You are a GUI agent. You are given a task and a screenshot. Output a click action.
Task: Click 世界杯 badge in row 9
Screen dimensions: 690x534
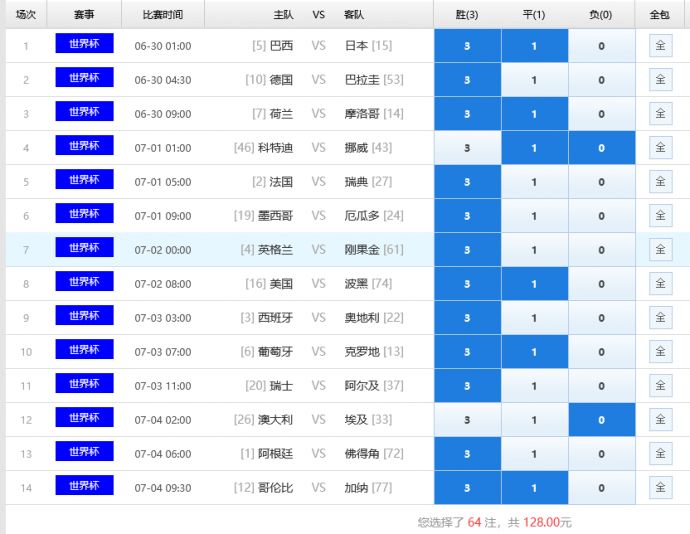coord(84,315)
